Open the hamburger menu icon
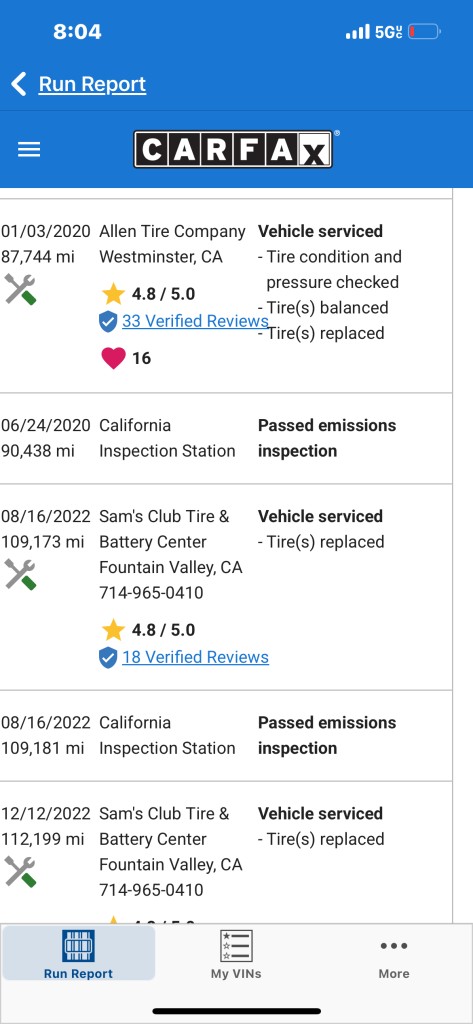 [x=29, y=150]
